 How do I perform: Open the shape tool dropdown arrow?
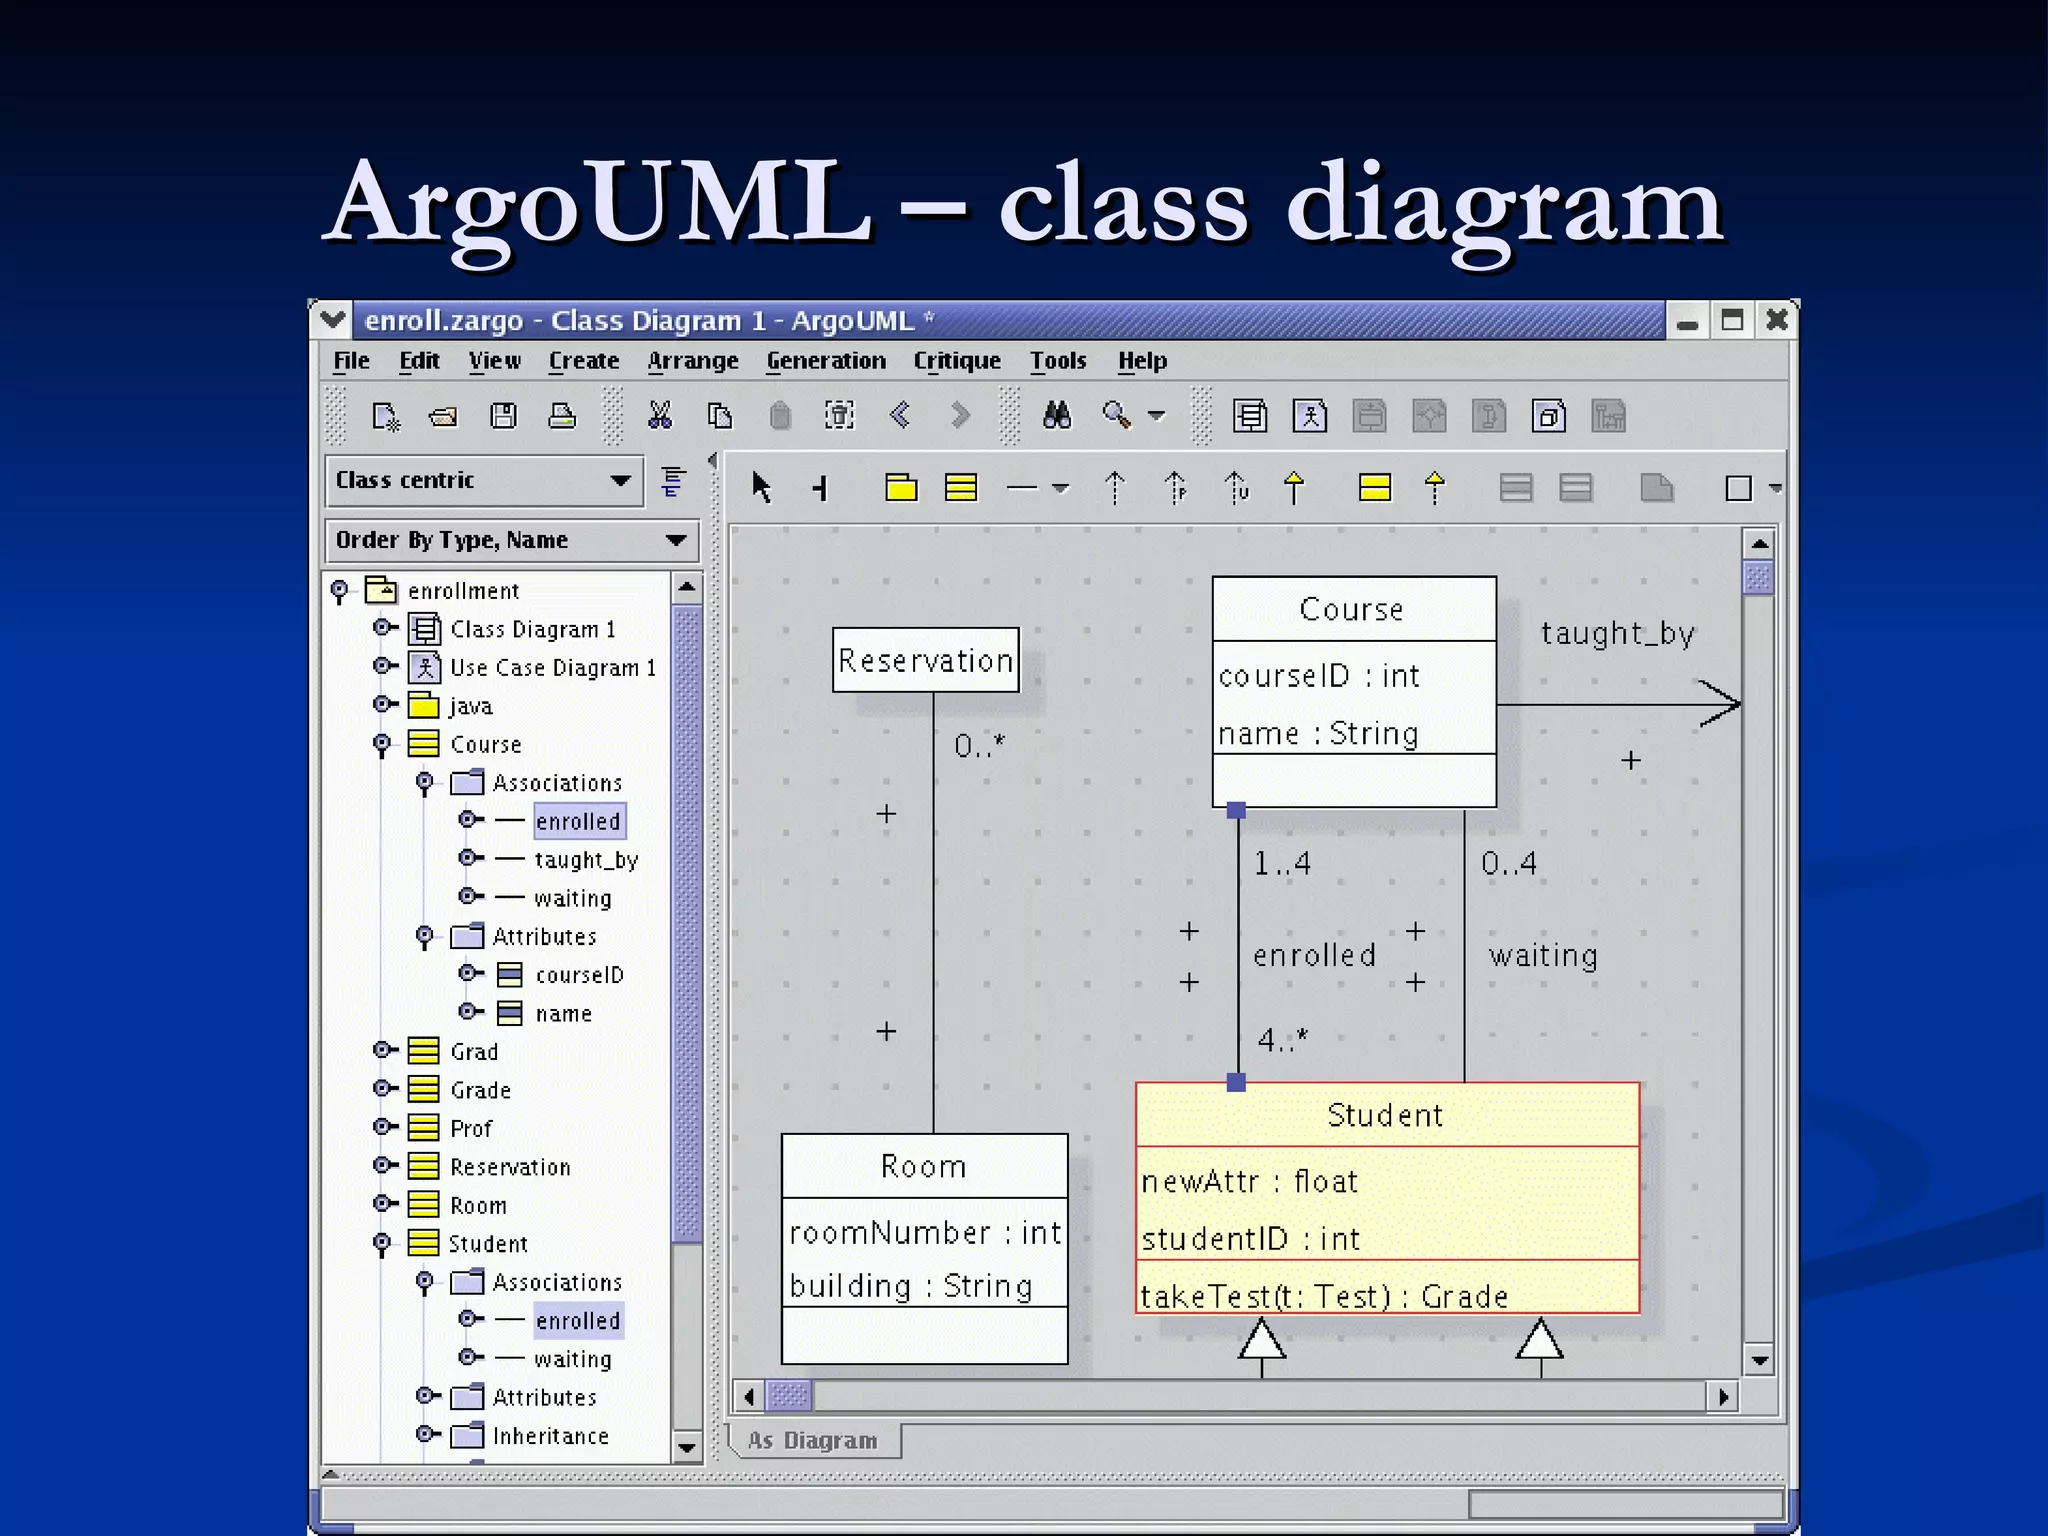pos(1775,488)
